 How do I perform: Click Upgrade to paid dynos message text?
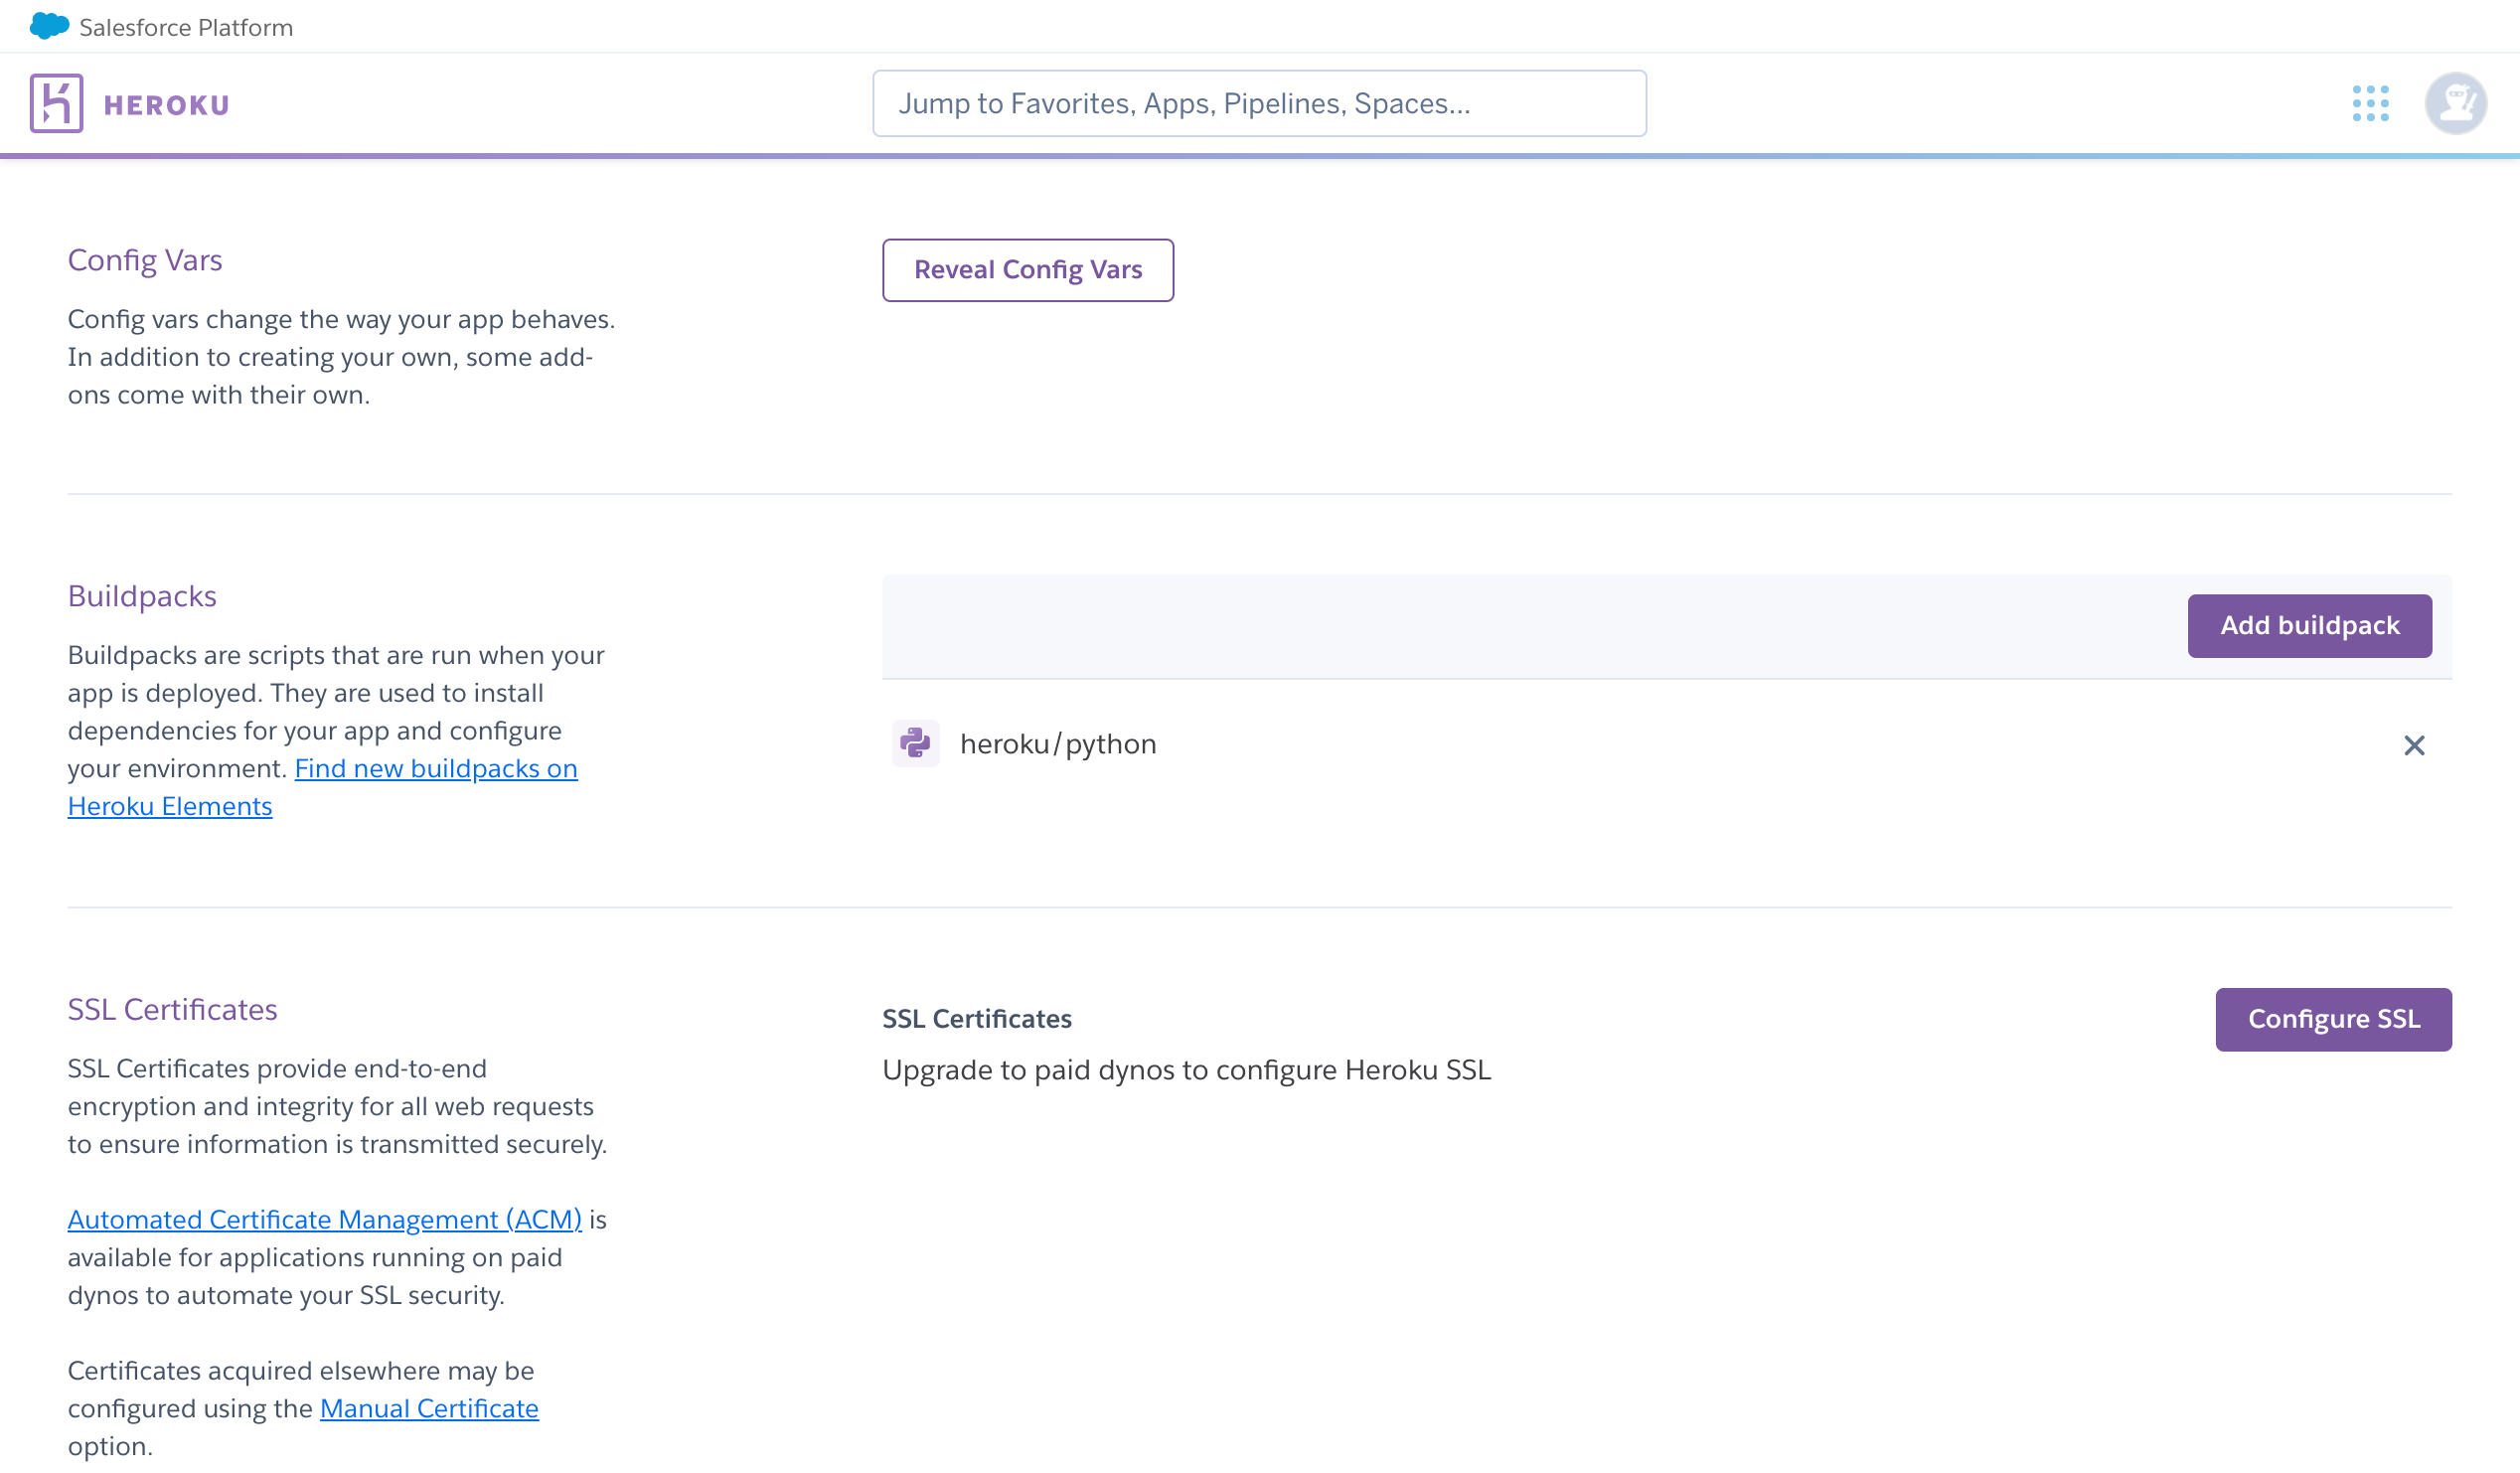[x=1186, y=1070]
